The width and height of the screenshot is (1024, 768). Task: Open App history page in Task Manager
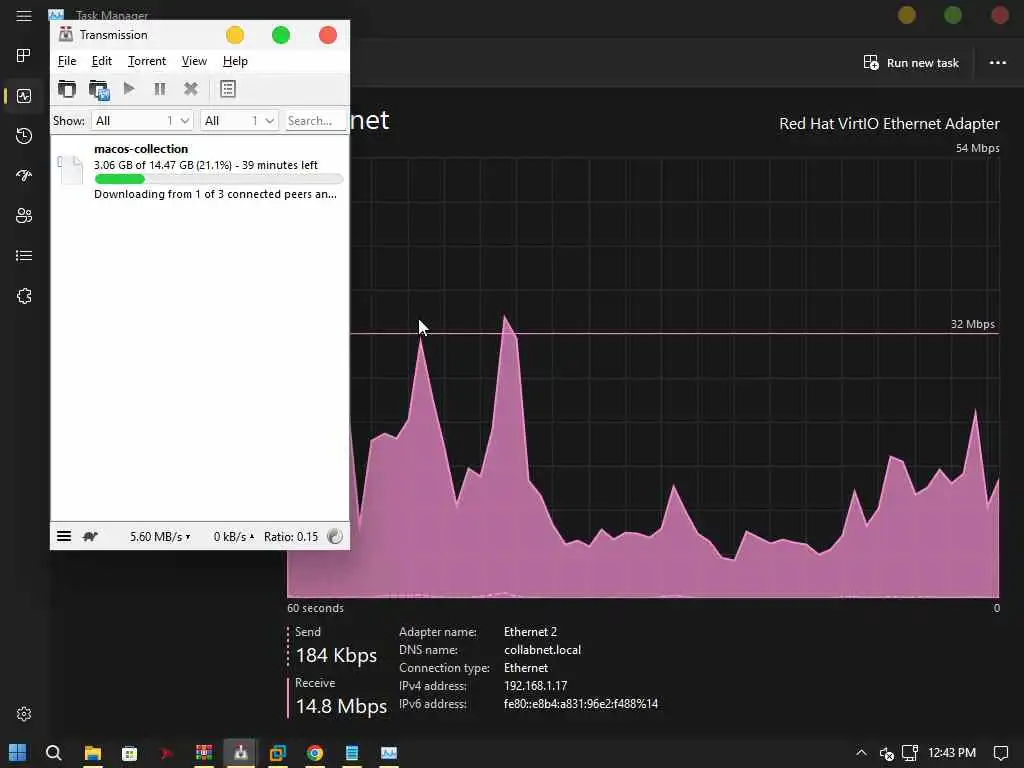pos(24,136)
